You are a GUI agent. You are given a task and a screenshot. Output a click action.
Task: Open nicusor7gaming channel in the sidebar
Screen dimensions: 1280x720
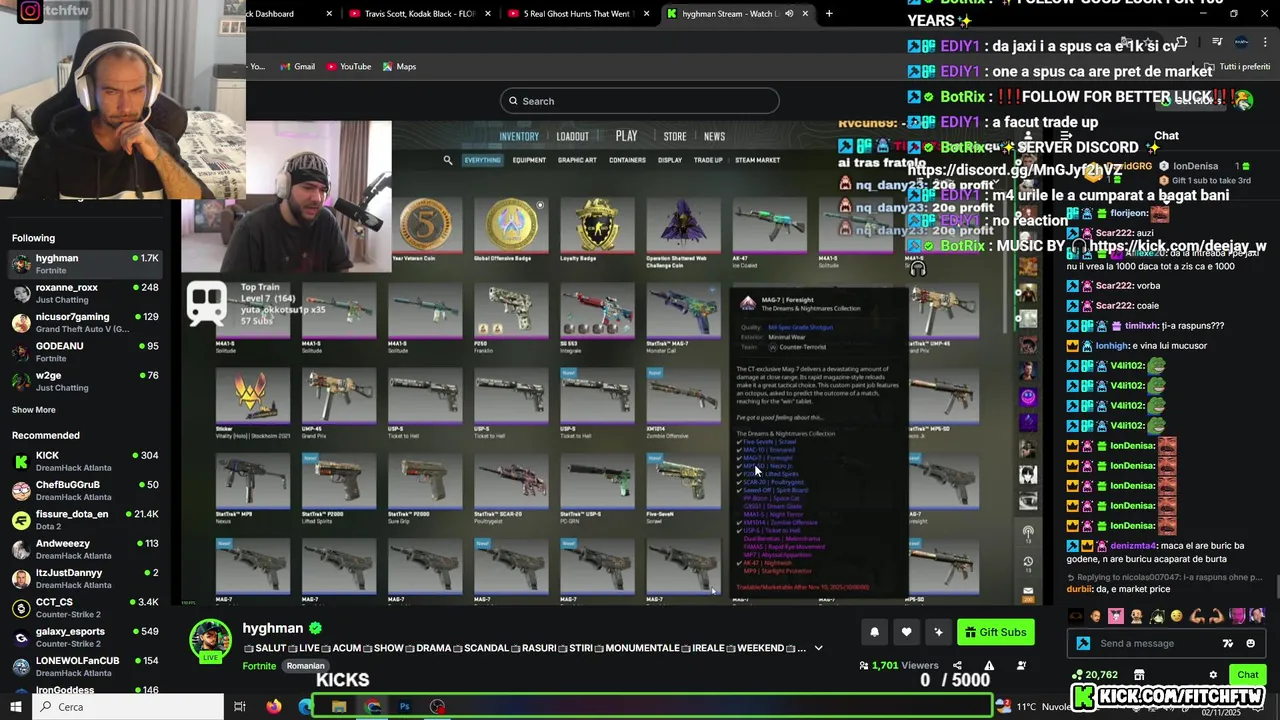[85, 322]
